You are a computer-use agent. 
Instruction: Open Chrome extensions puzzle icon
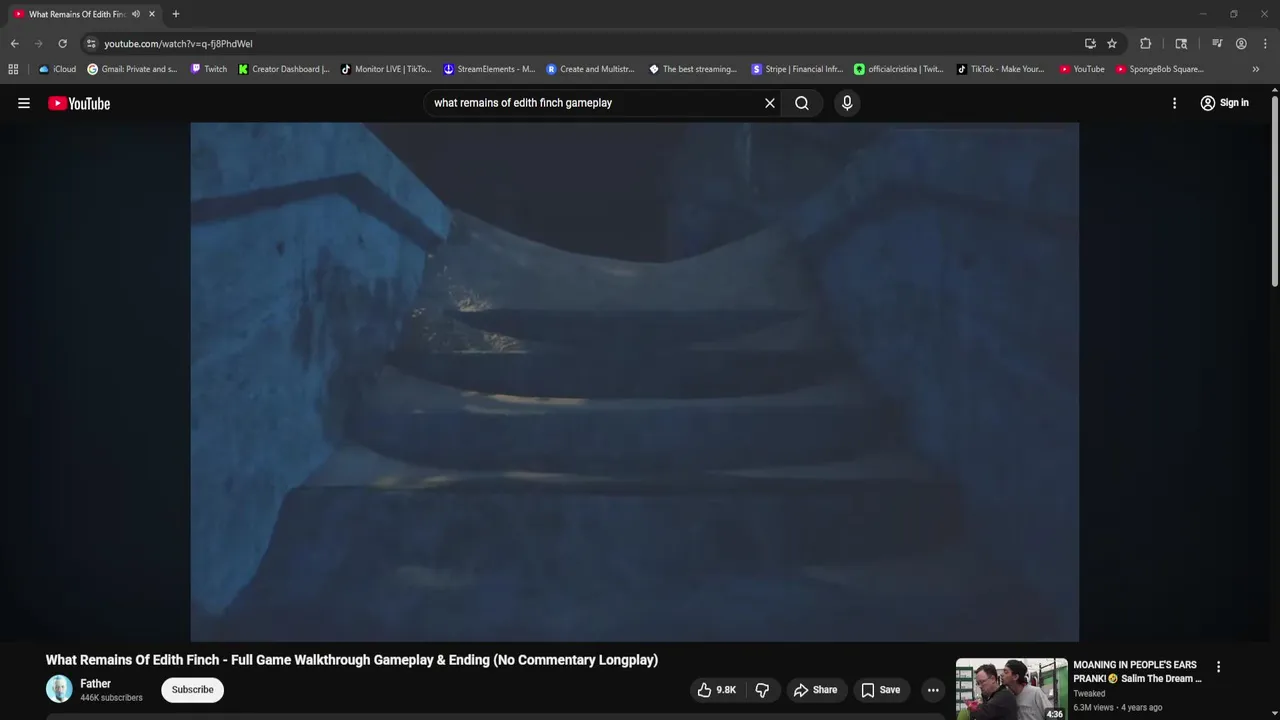click(x=1146, y=44)
